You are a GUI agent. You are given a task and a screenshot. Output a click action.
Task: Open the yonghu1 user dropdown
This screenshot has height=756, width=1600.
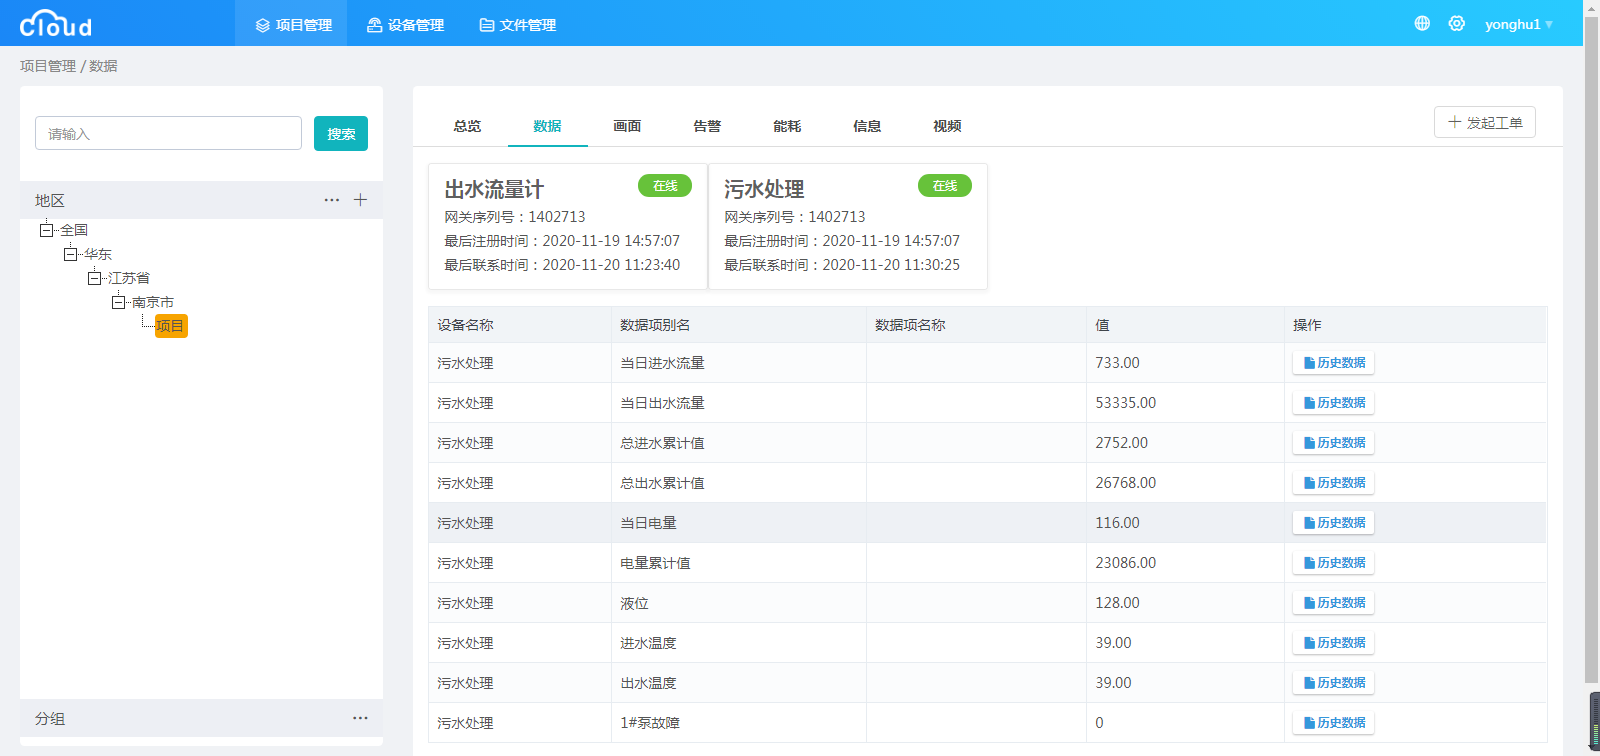pos(1519,24)
